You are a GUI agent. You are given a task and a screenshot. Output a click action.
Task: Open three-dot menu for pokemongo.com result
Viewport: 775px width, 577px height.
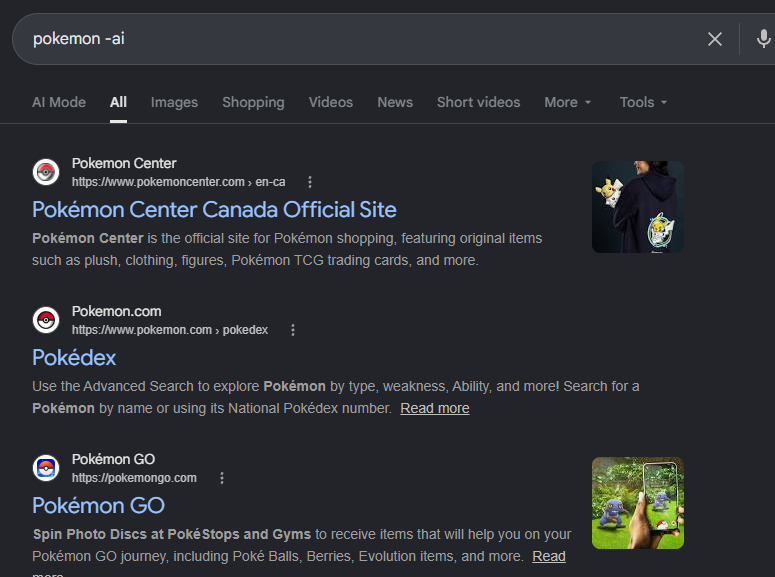(222, 478)
